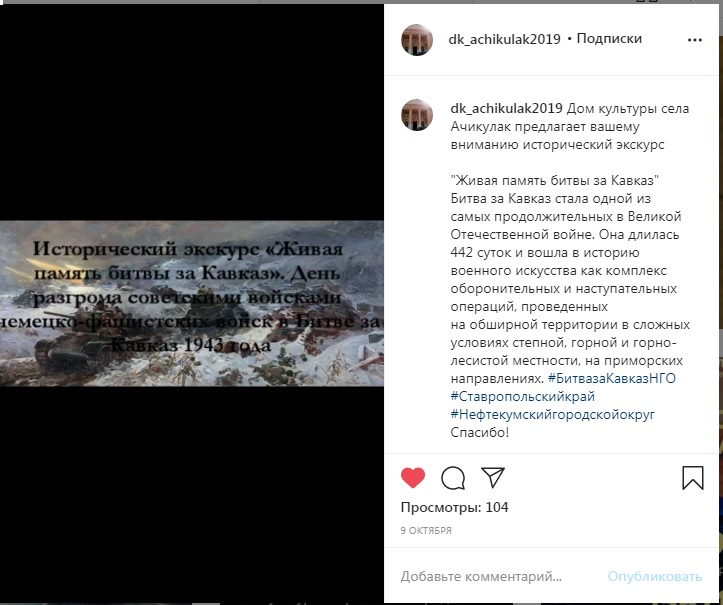
Task: Click the 9 октября date link
Action: coord(426,531)
